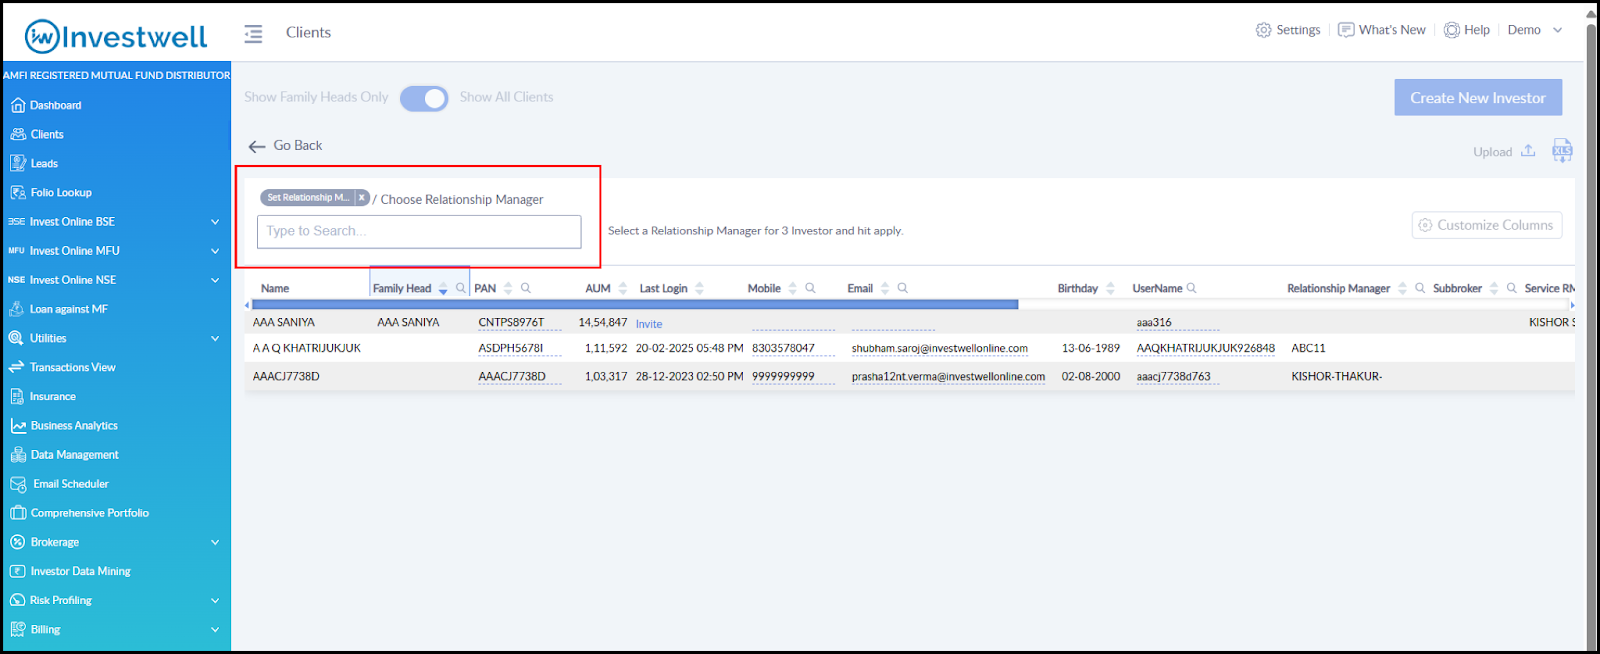Go back using the arrow icon
This screenshot has height=654, width=1600.
tap(257, 146)
